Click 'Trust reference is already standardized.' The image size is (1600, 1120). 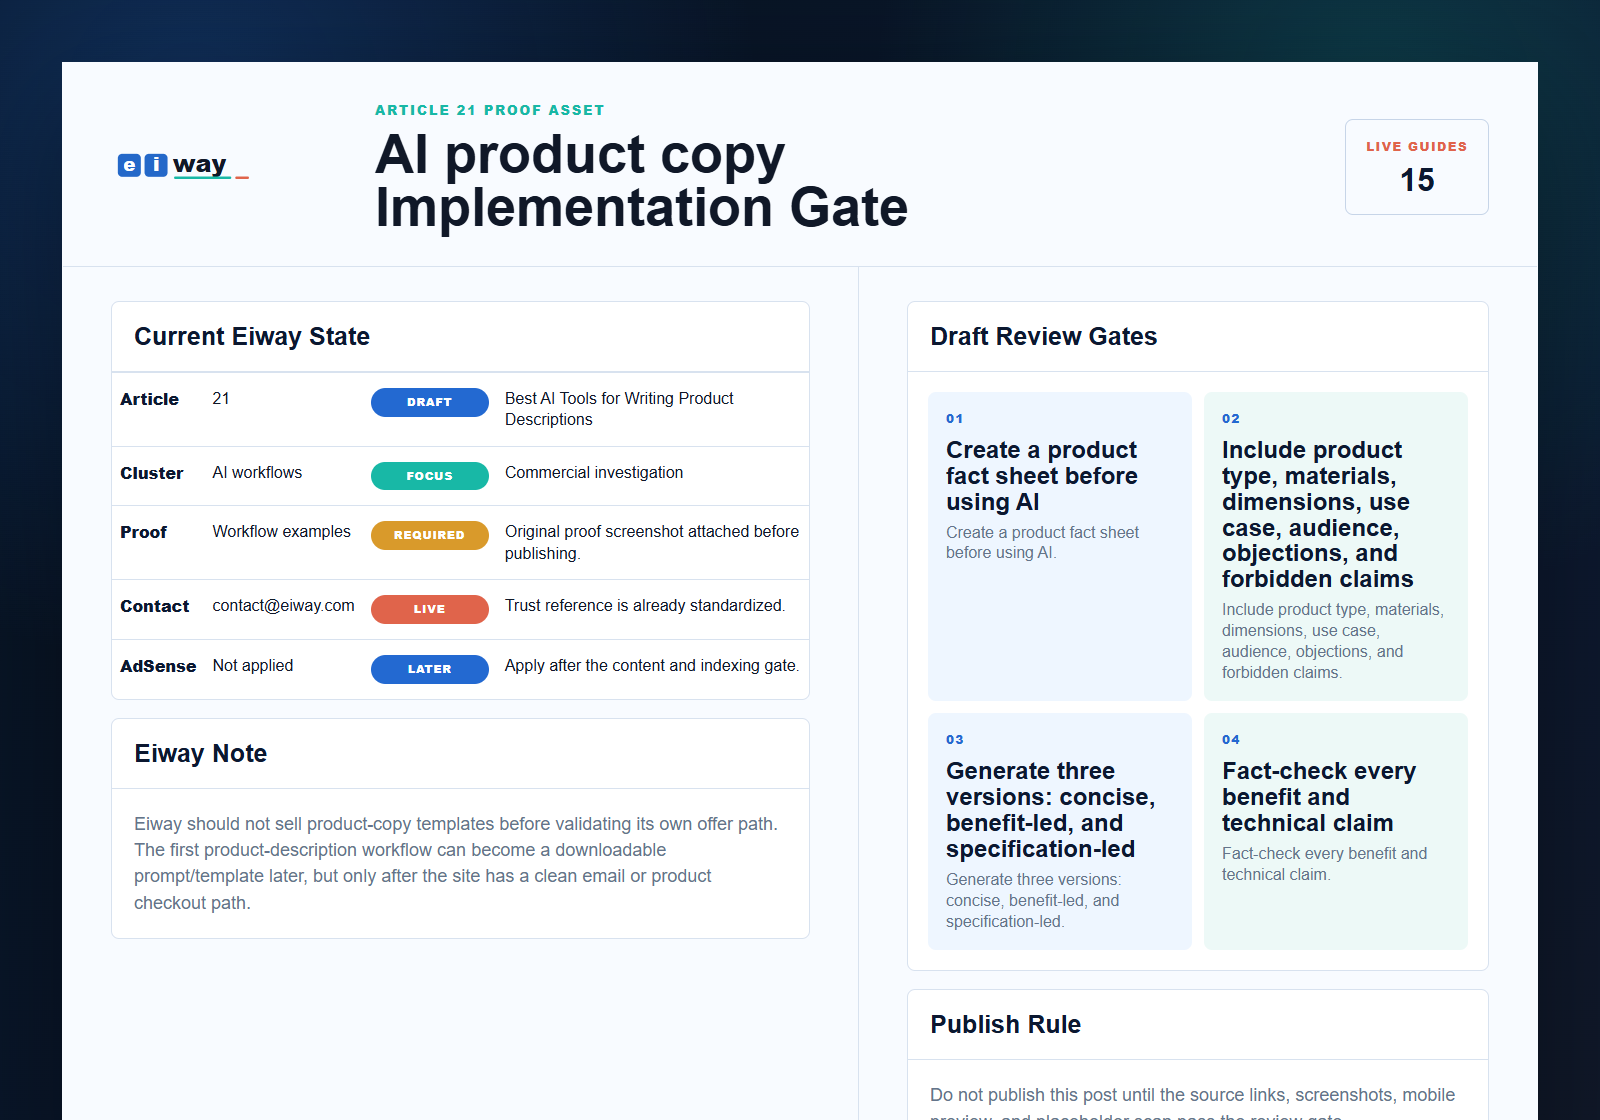click(x=645, y=605)
